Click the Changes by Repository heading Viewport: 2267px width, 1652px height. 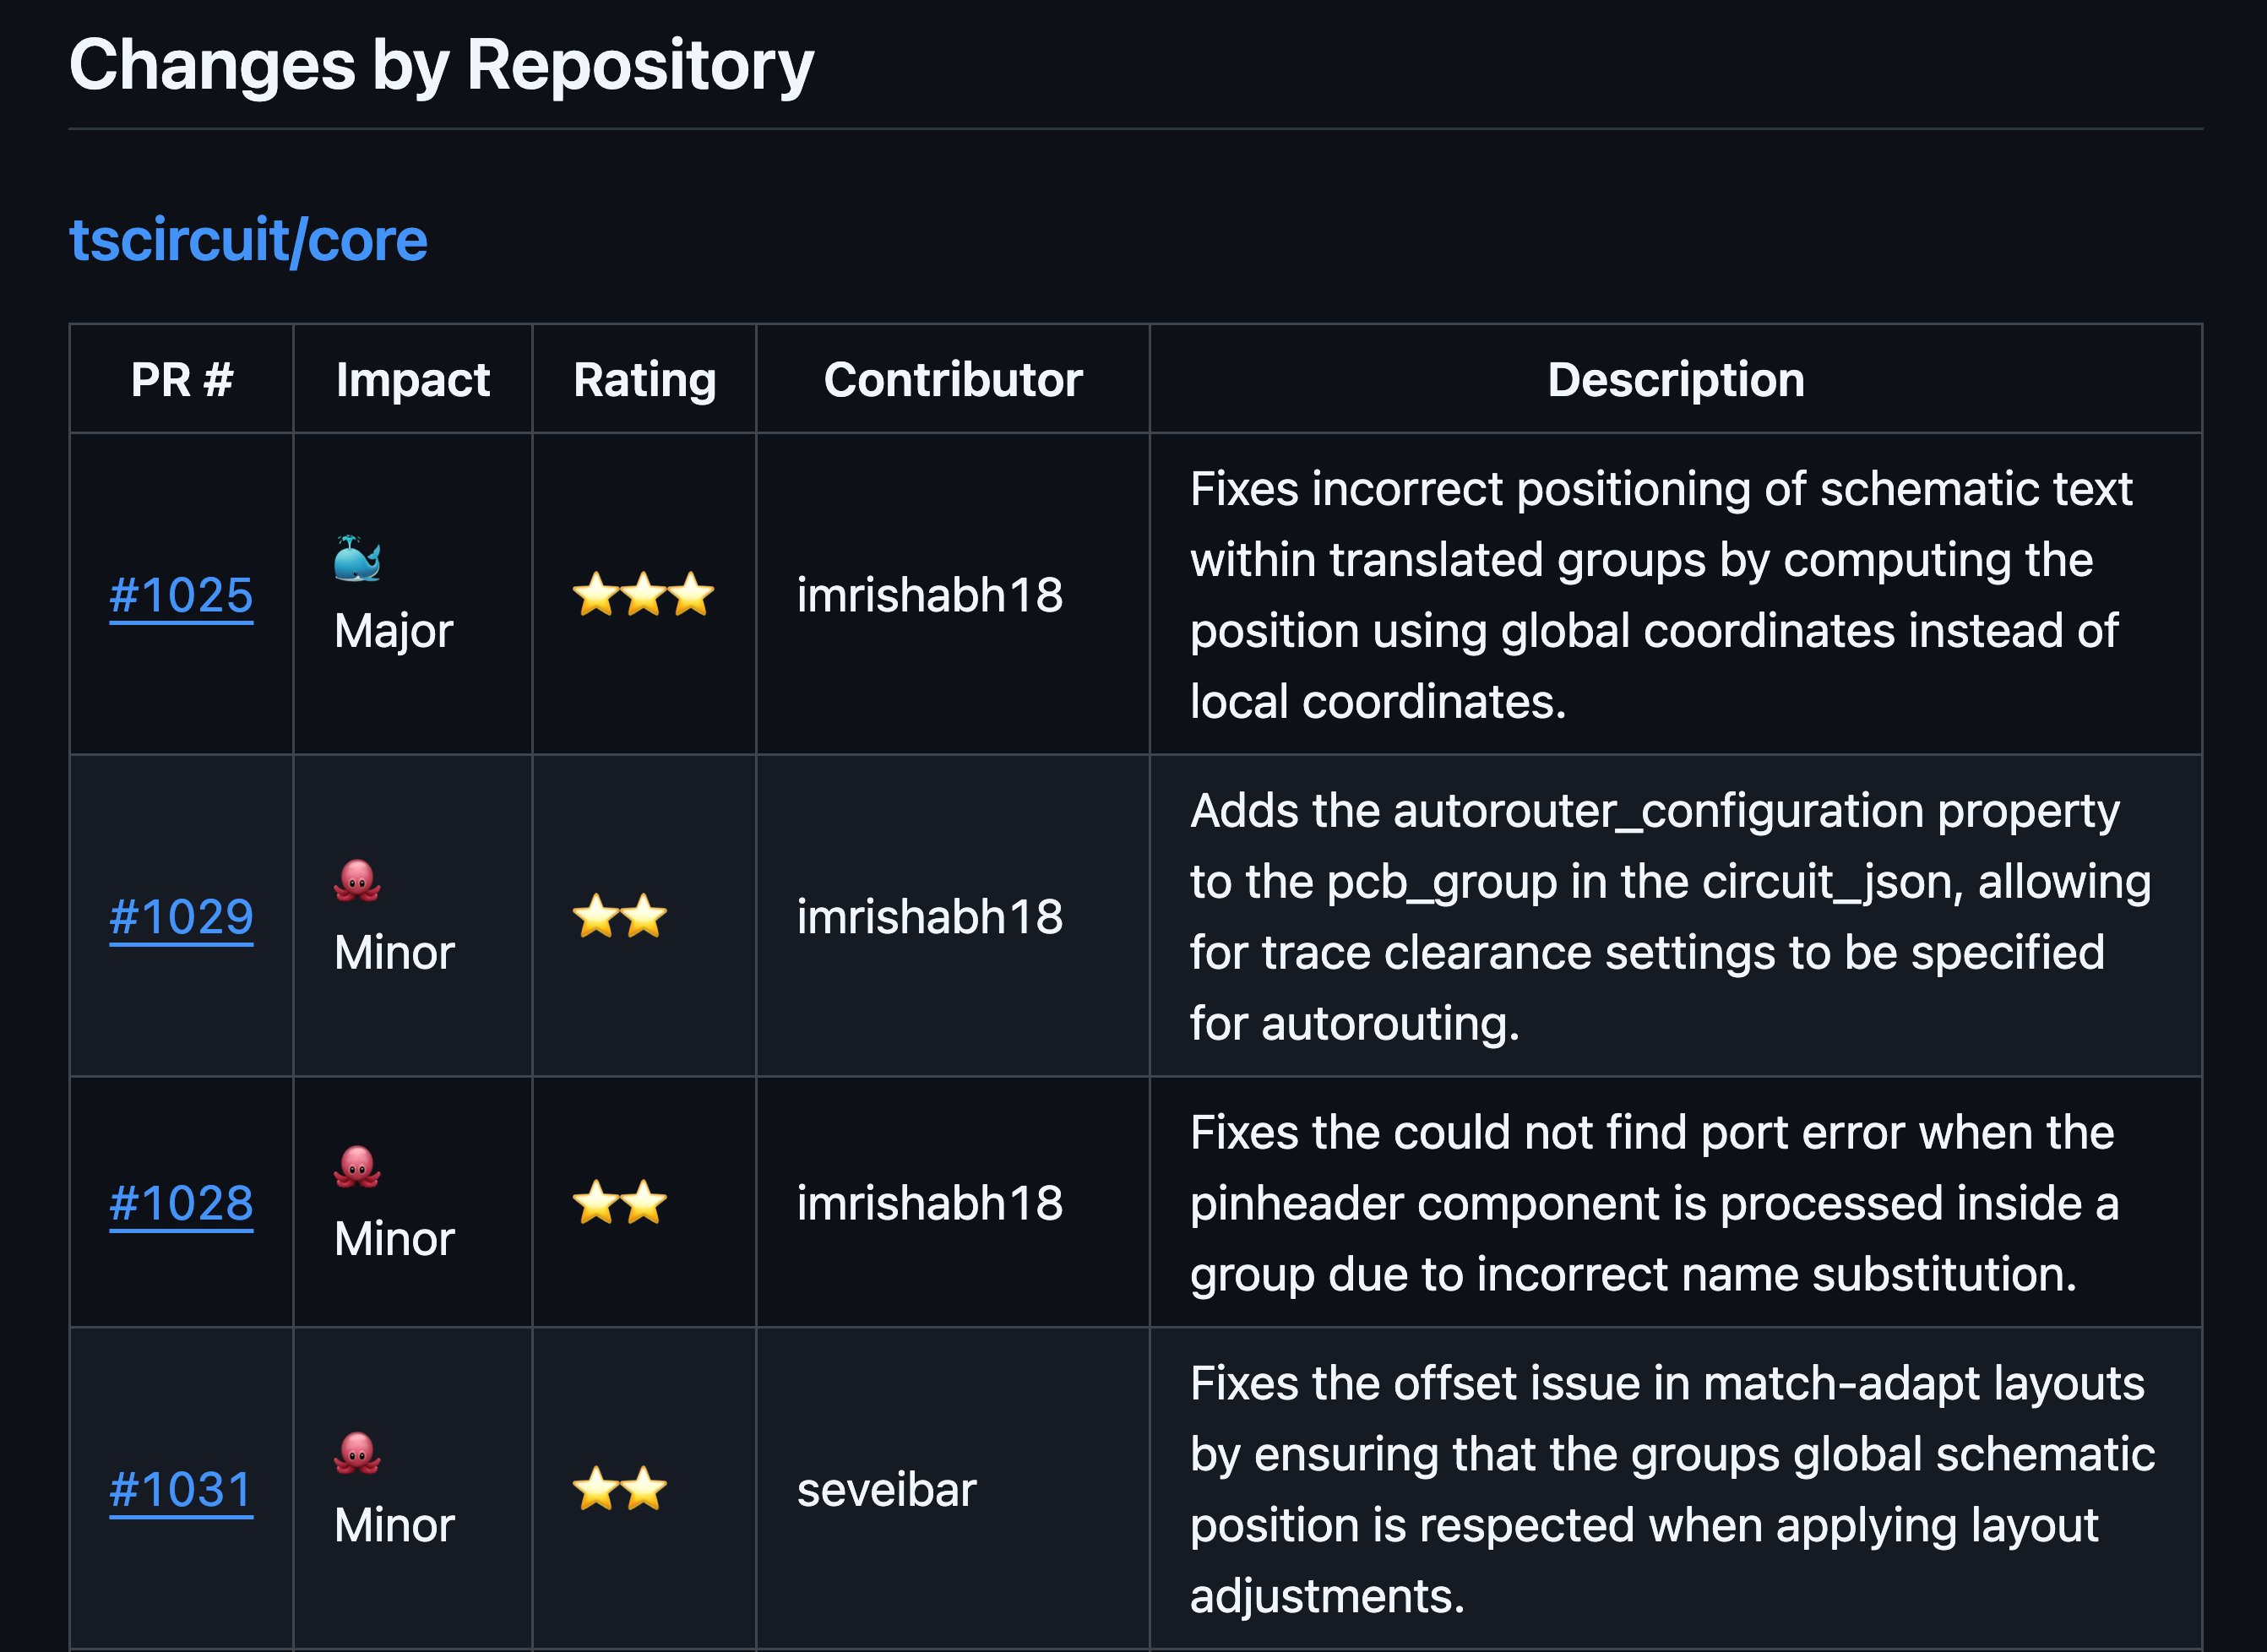[x=441, y=66]
